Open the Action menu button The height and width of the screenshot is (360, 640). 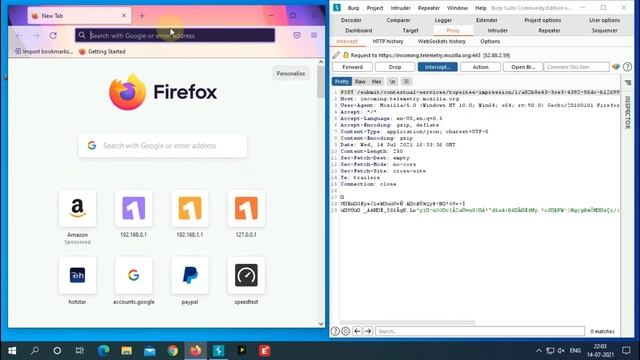coord(480,67)
